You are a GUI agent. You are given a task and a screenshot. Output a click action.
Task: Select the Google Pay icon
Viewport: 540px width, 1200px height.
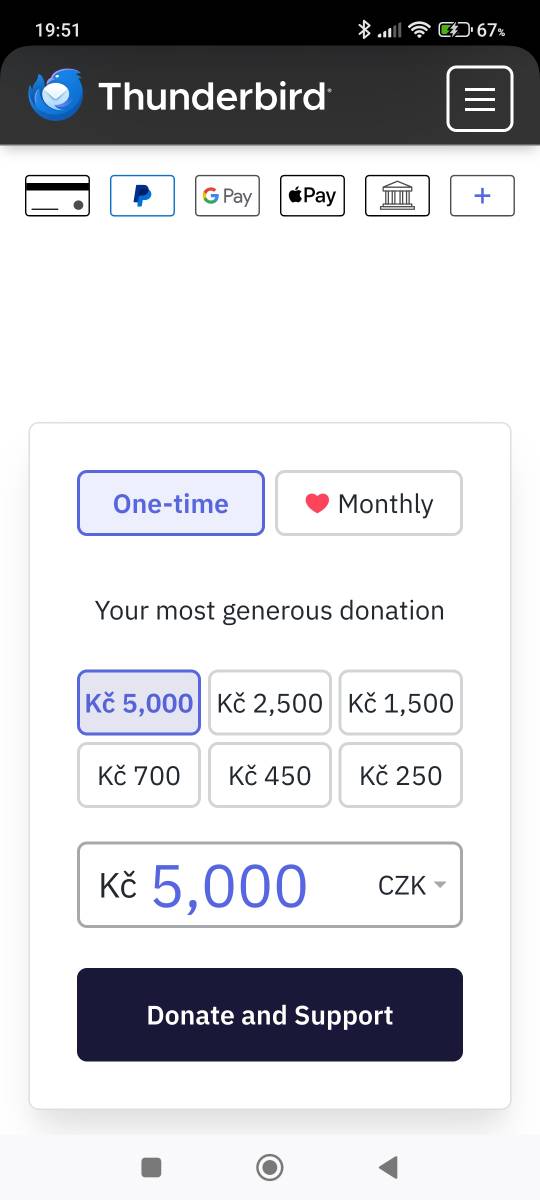[227, 196]
